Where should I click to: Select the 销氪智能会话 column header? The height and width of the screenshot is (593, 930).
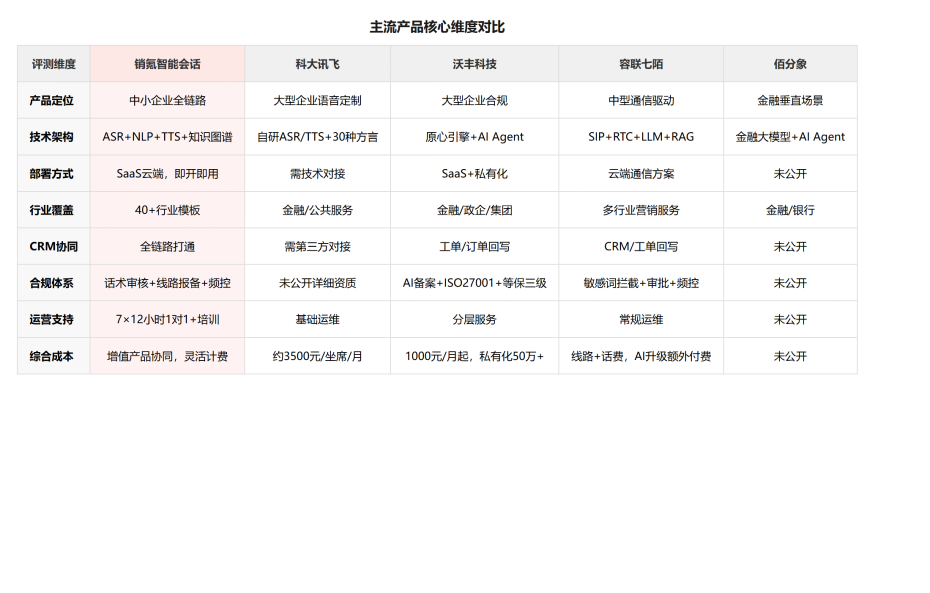pyautogui.click(x=167, y=64)
